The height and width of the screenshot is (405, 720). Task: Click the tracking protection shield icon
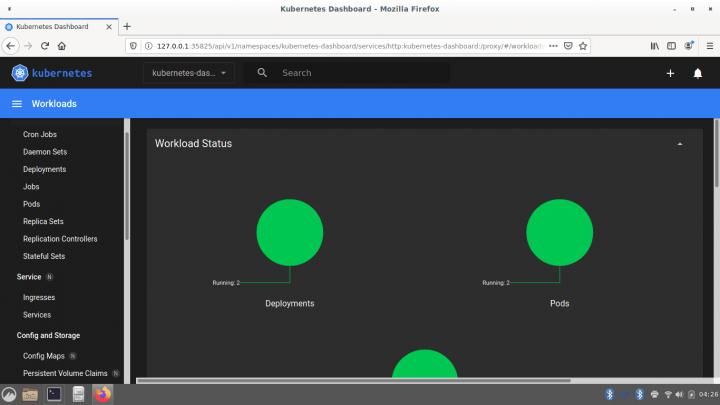pyautogui.click(x=133, y=46)
